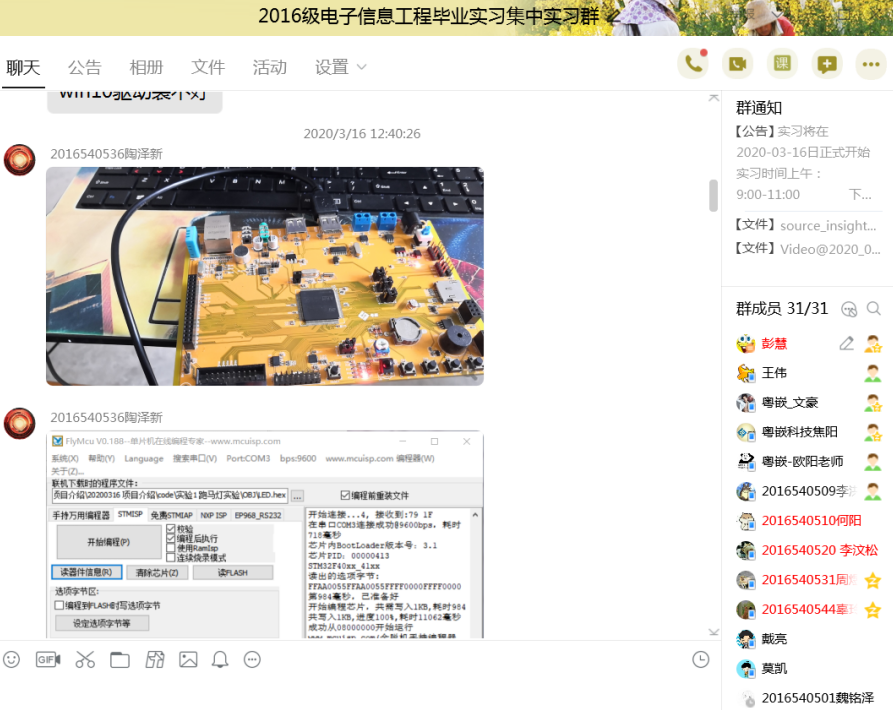Select the scissors screenshot tool

point(84,659)
